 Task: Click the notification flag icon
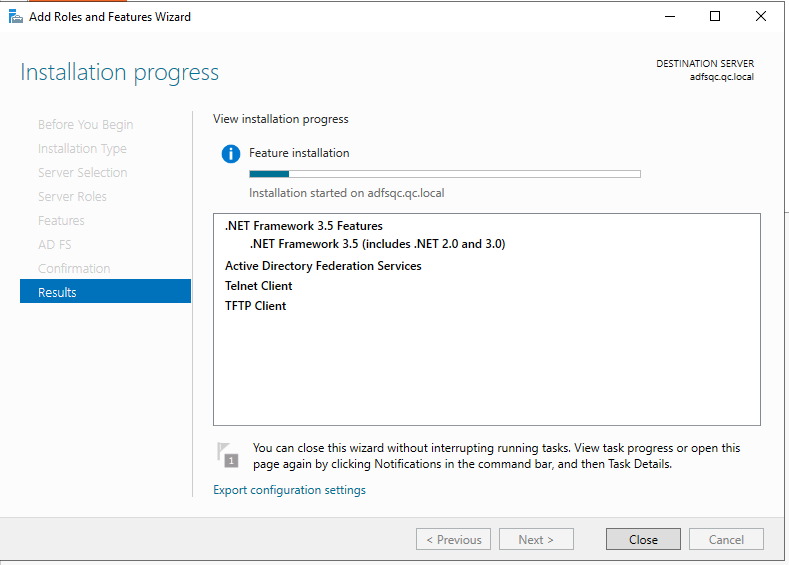pos(228,454)
